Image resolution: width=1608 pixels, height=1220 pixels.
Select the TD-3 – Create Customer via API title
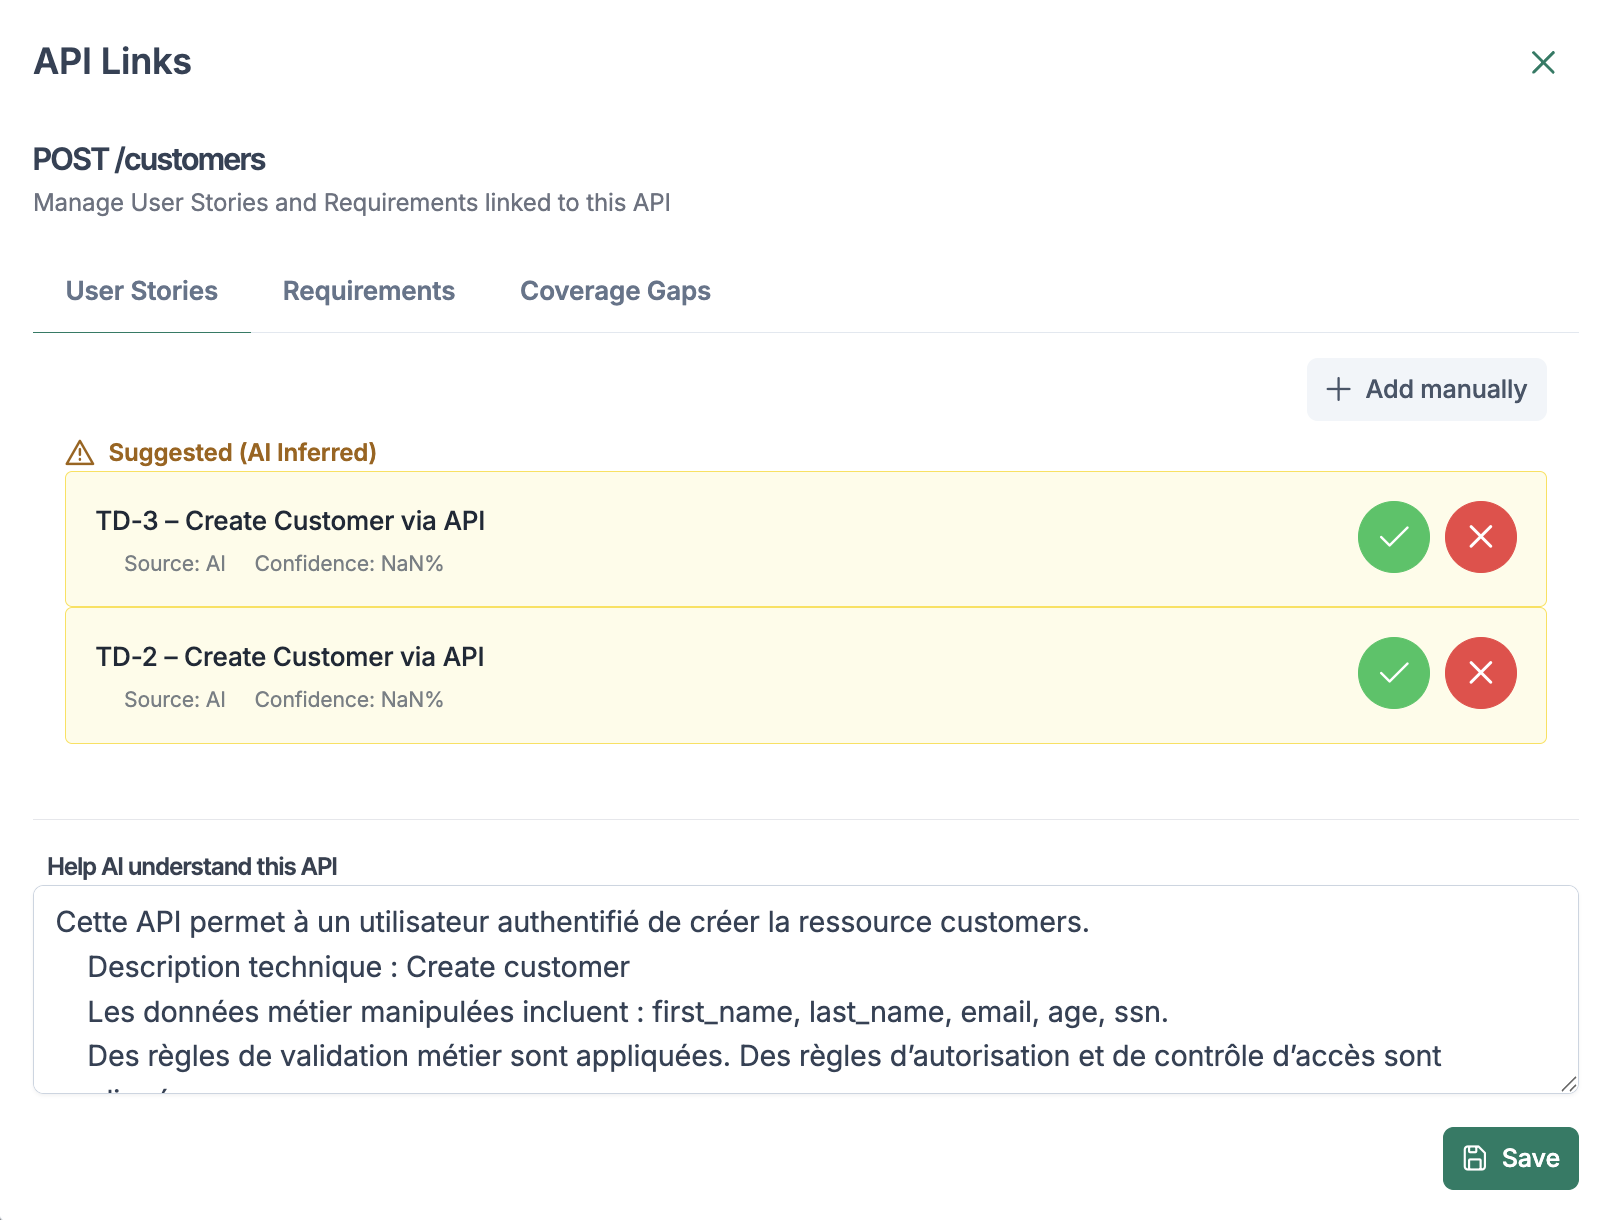290,521
